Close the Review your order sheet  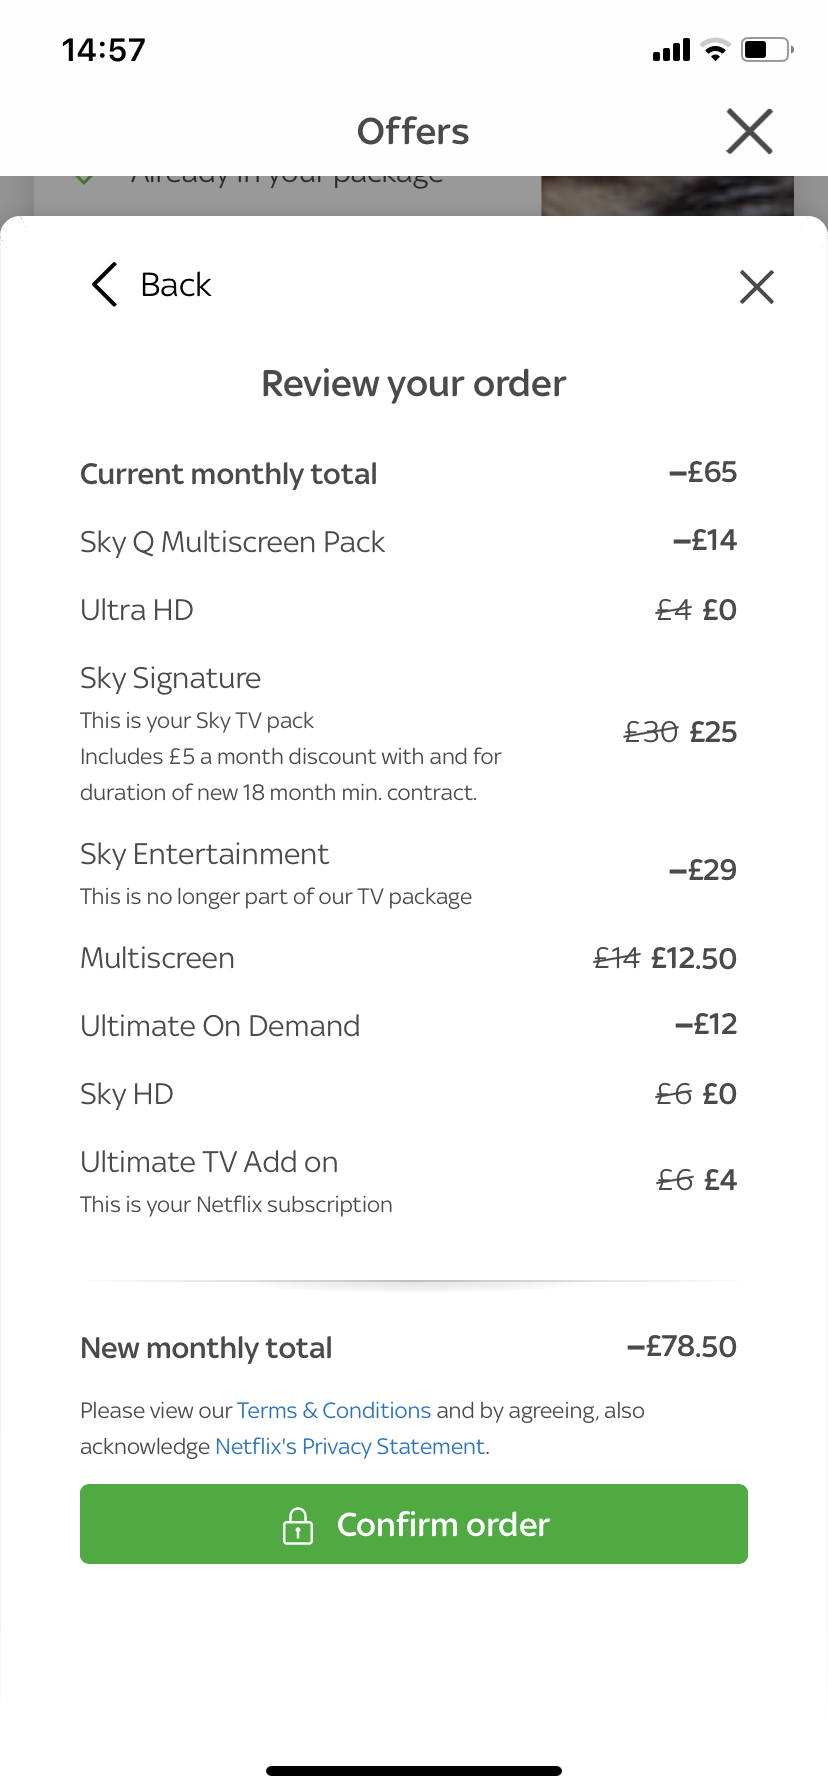[756, 287]
